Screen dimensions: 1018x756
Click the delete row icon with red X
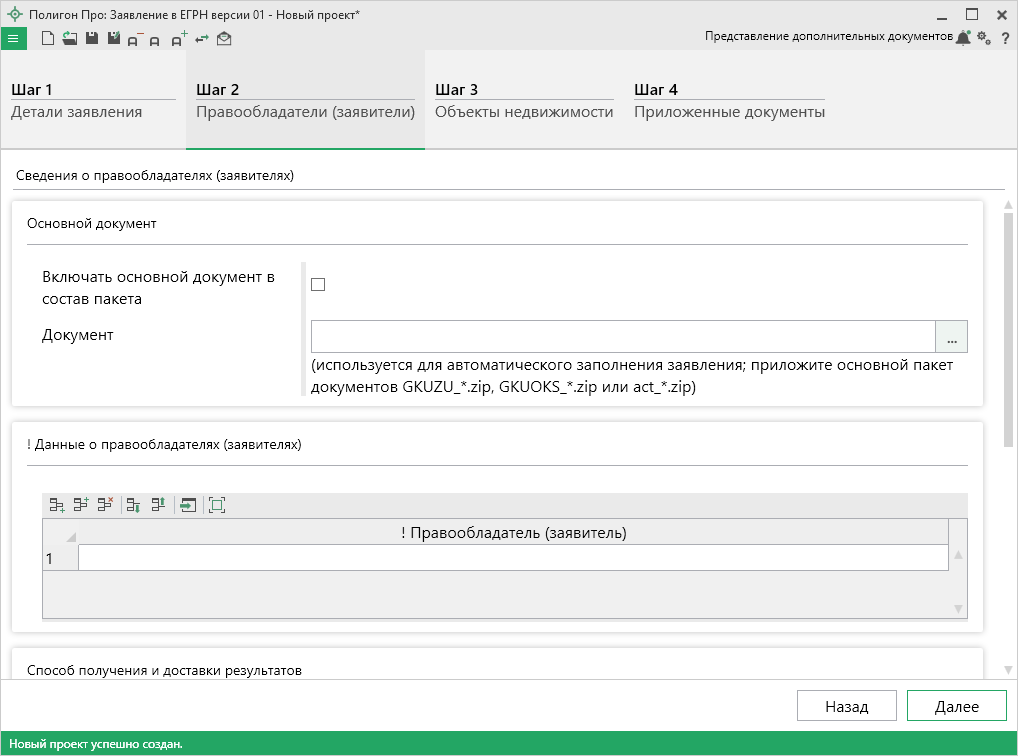coord(105,505)
